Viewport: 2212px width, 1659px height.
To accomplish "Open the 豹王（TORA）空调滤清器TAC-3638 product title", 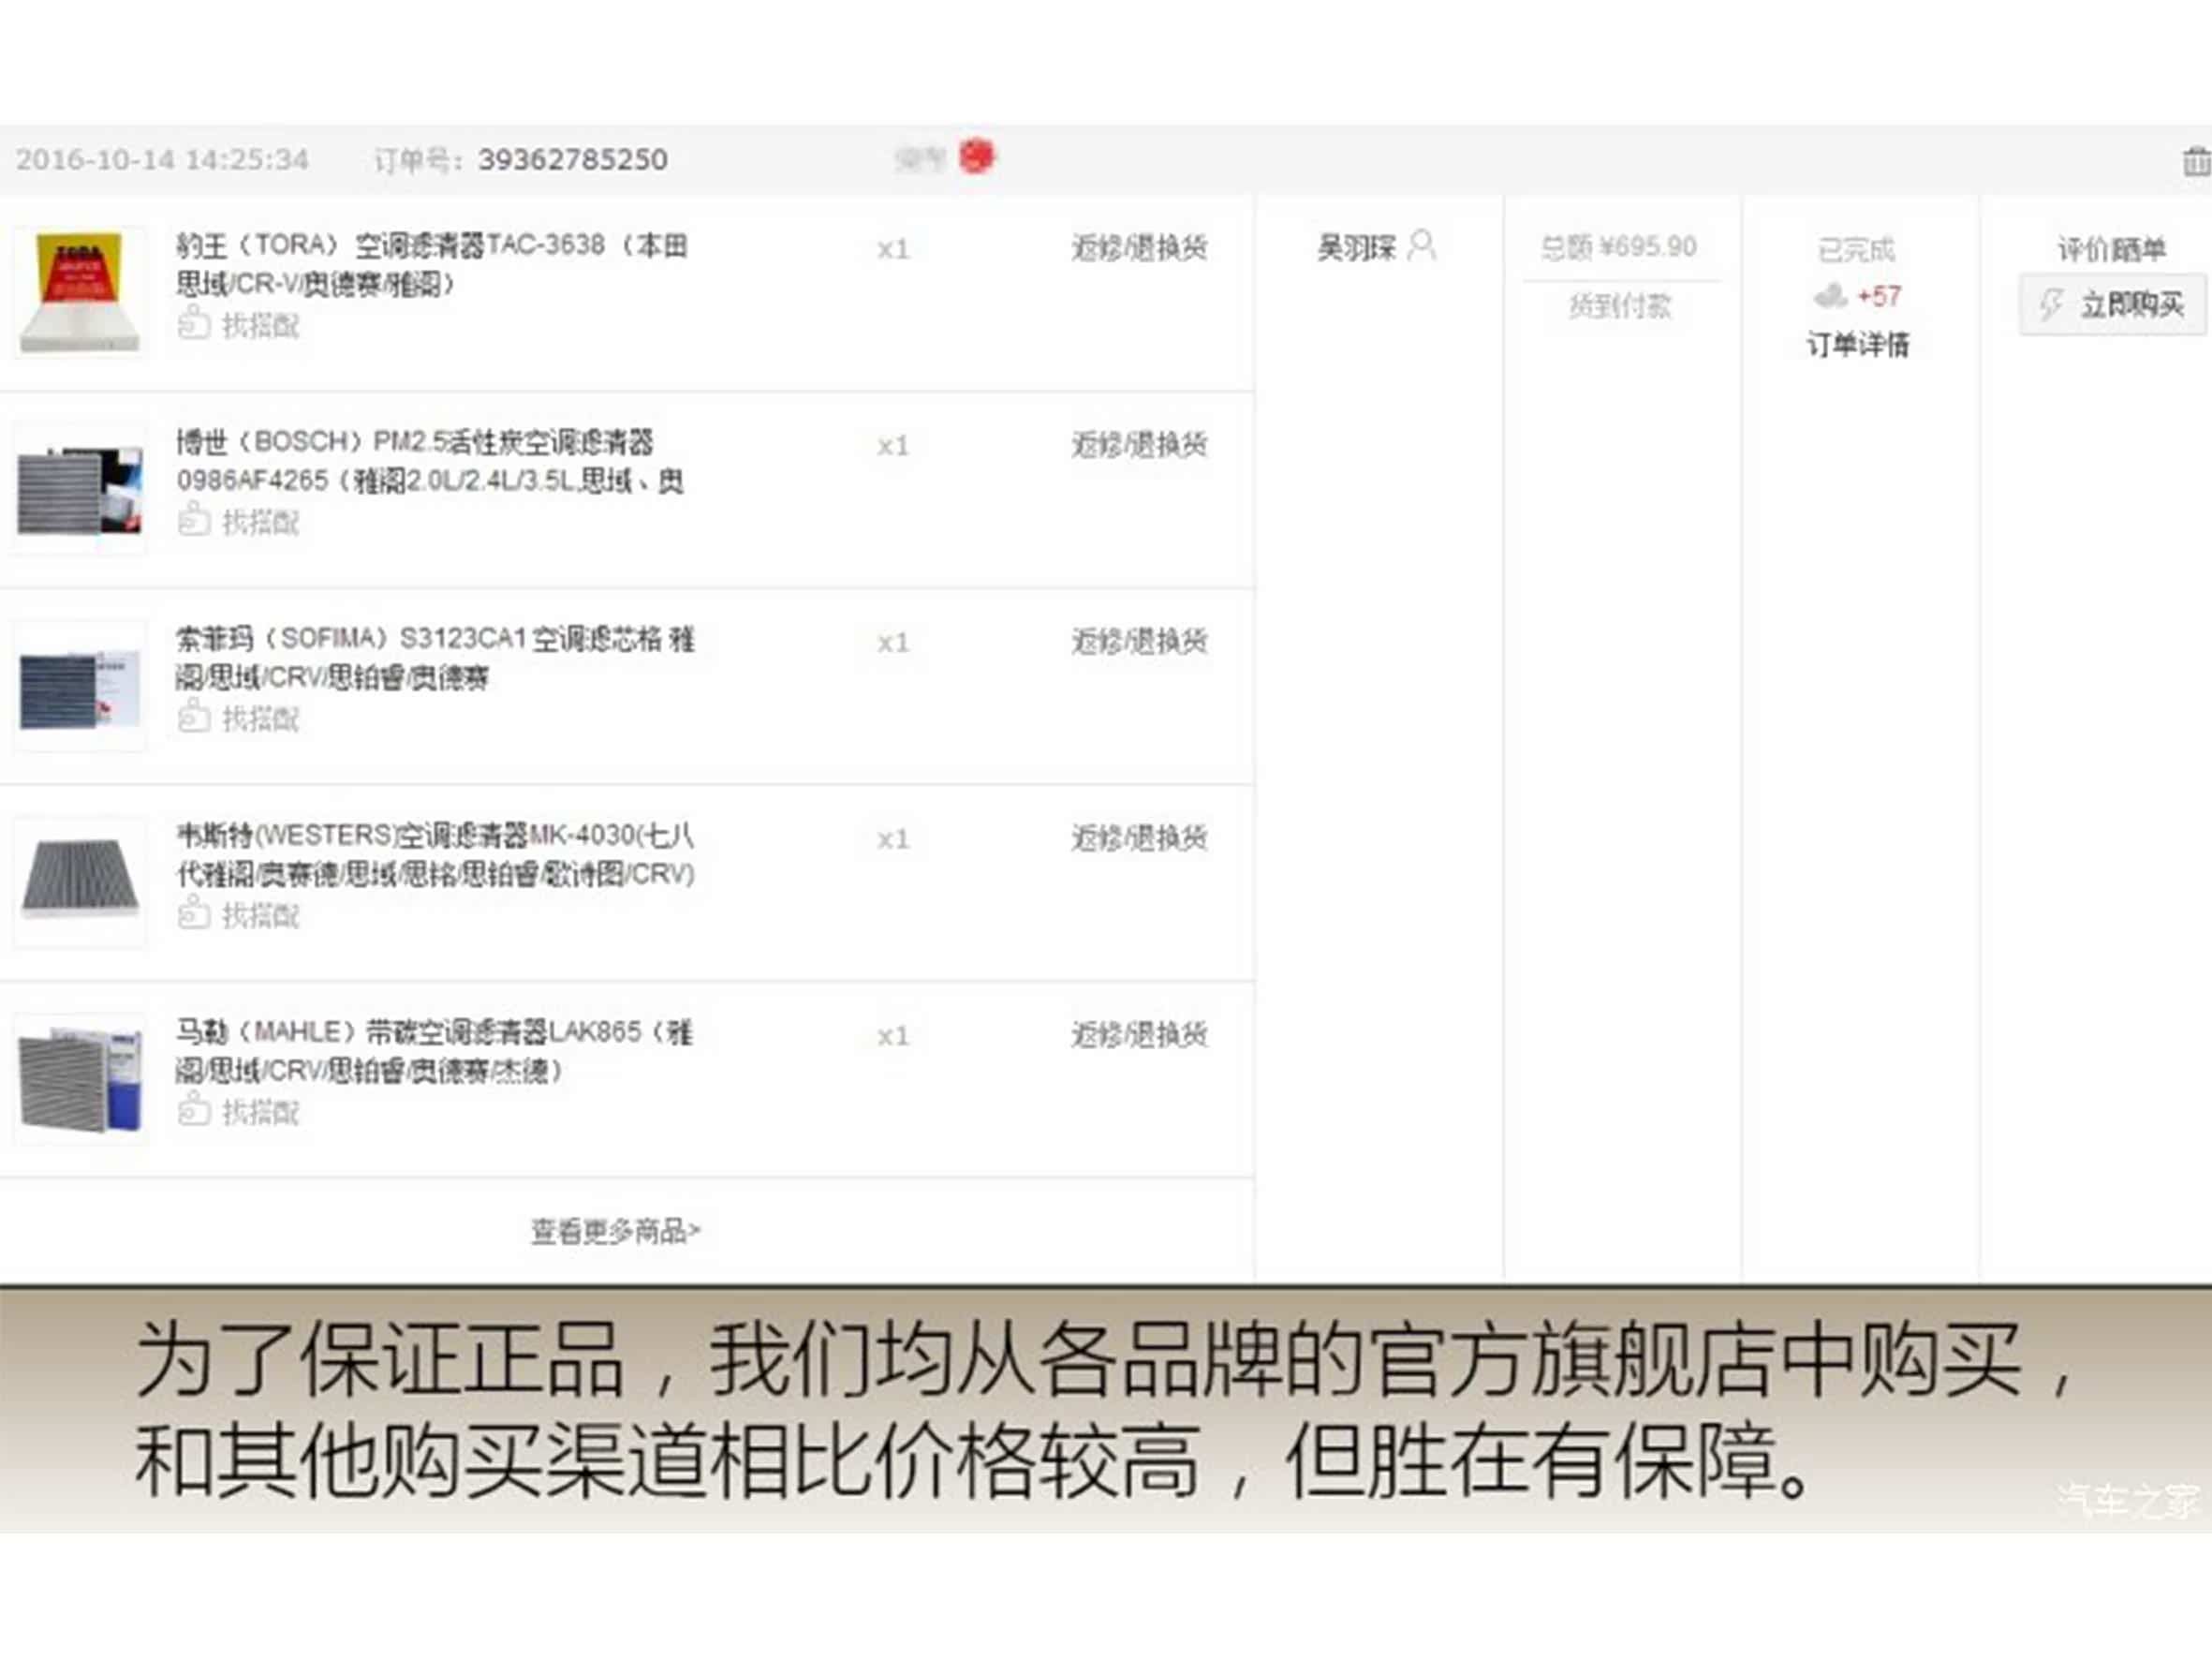I will [432, 265].
